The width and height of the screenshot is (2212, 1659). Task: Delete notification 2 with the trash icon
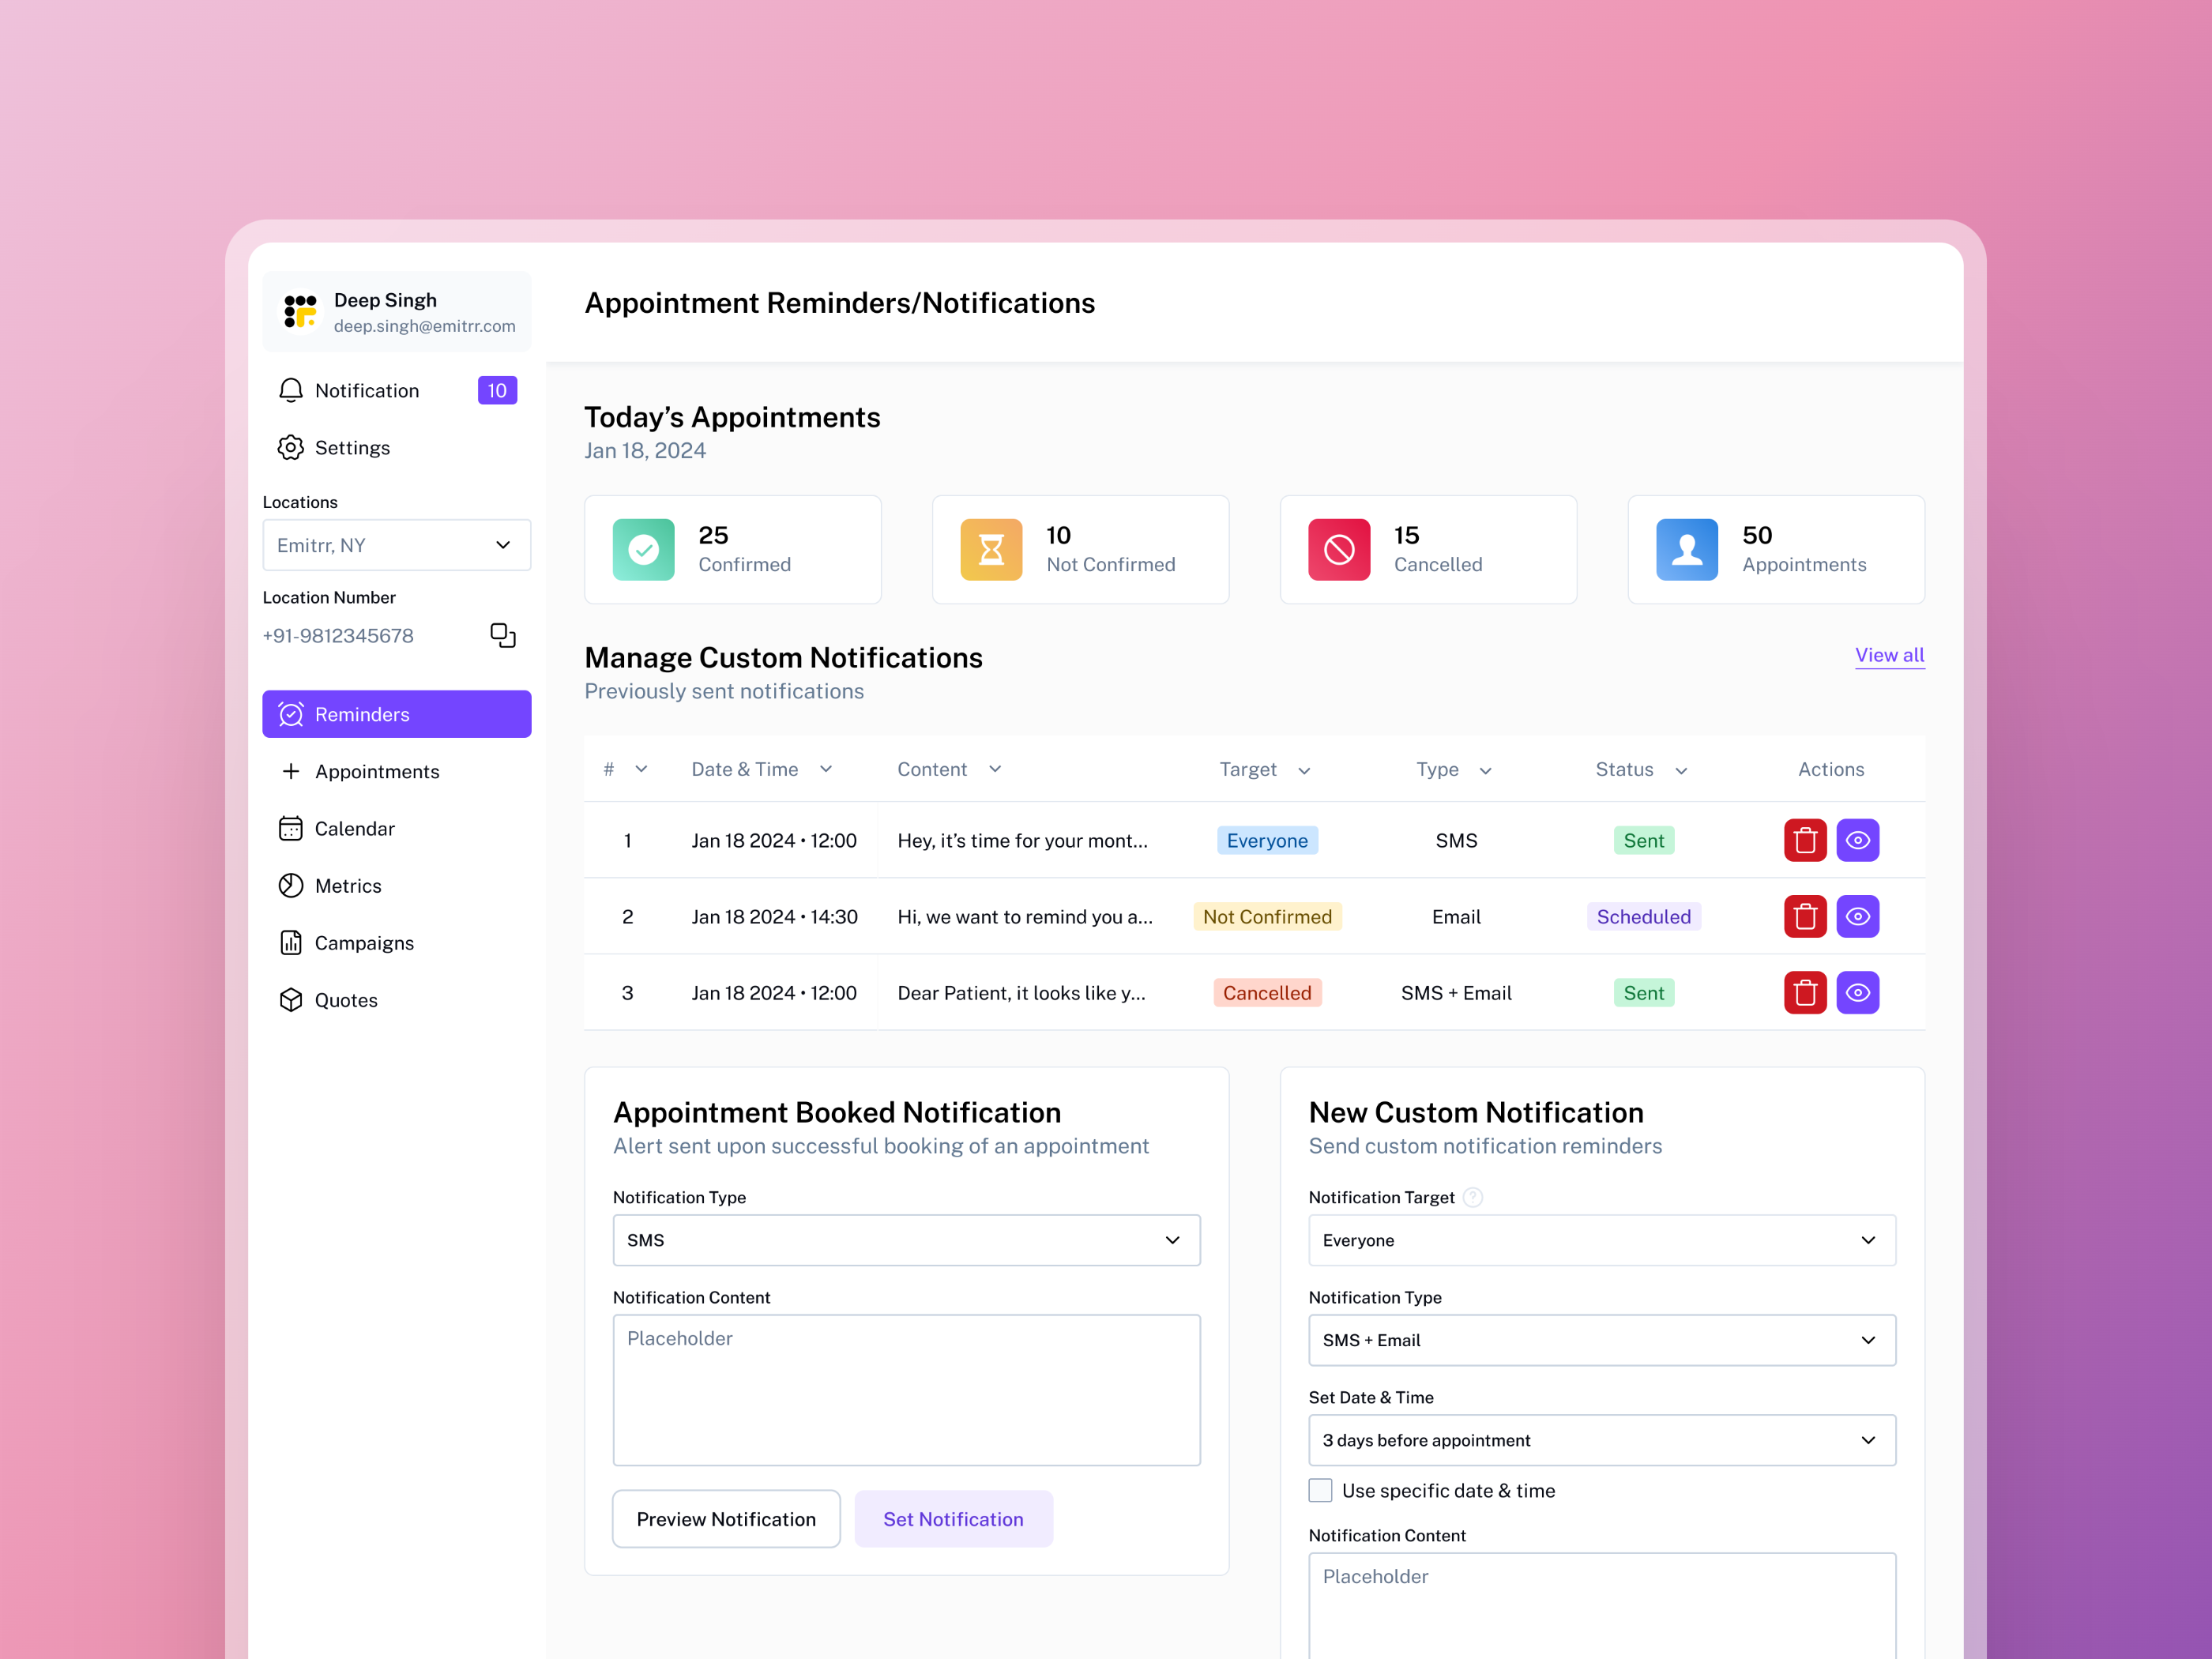[x=1805, y=916]
